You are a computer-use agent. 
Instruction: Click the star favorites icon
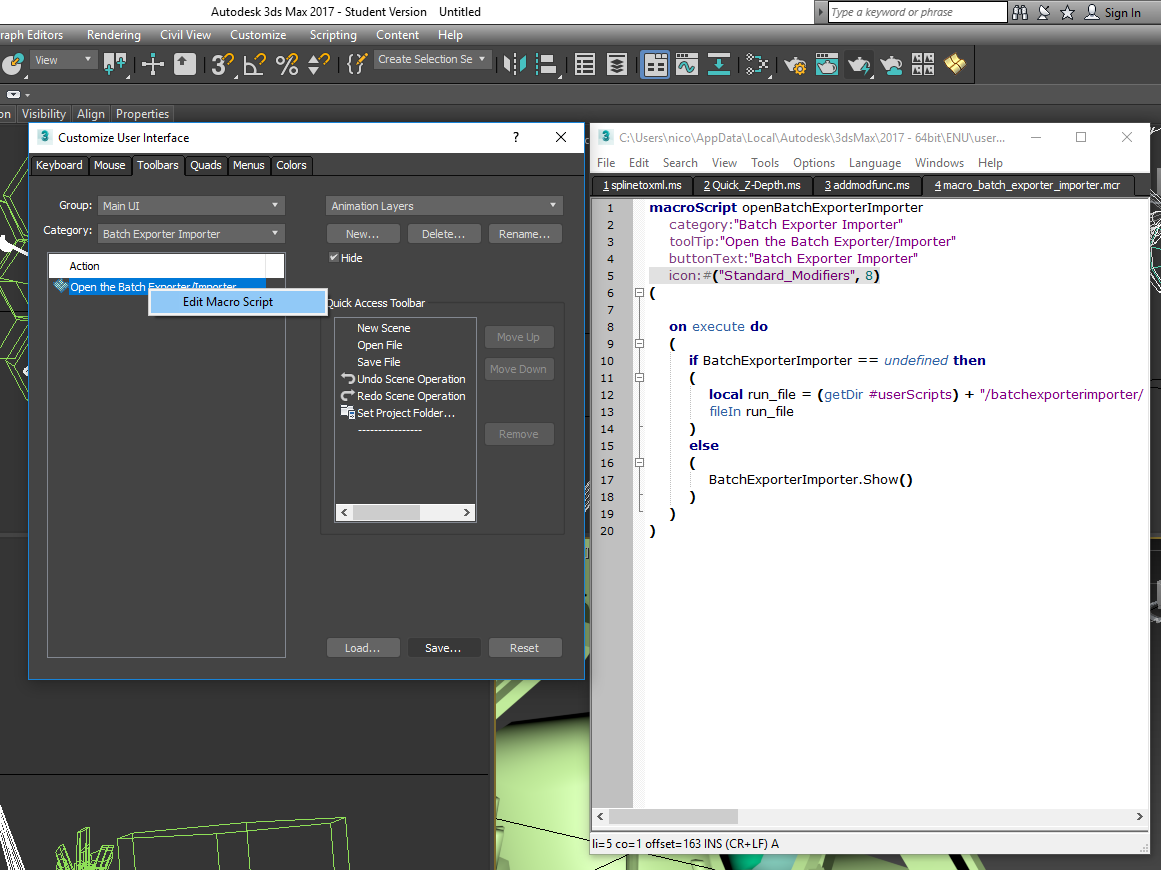coord(1067,12)
